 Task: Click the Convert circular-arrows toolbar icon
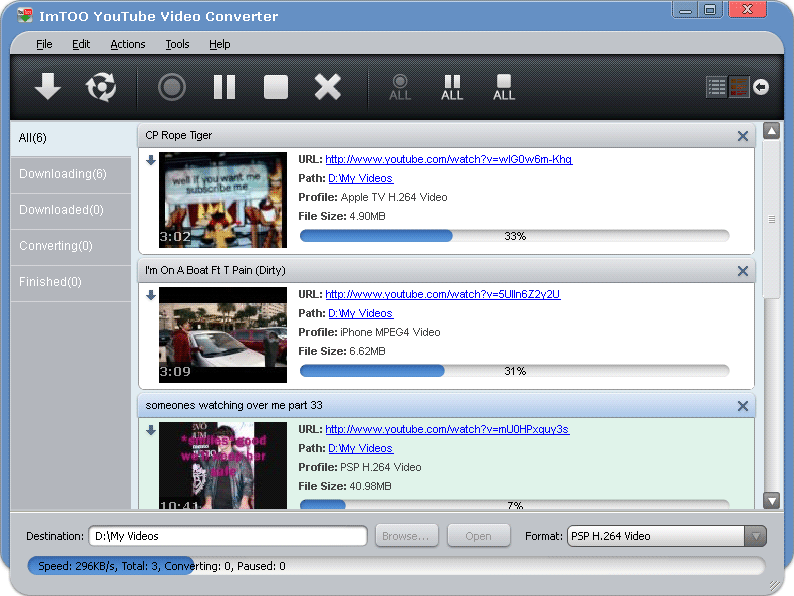(x=101, y=87)
